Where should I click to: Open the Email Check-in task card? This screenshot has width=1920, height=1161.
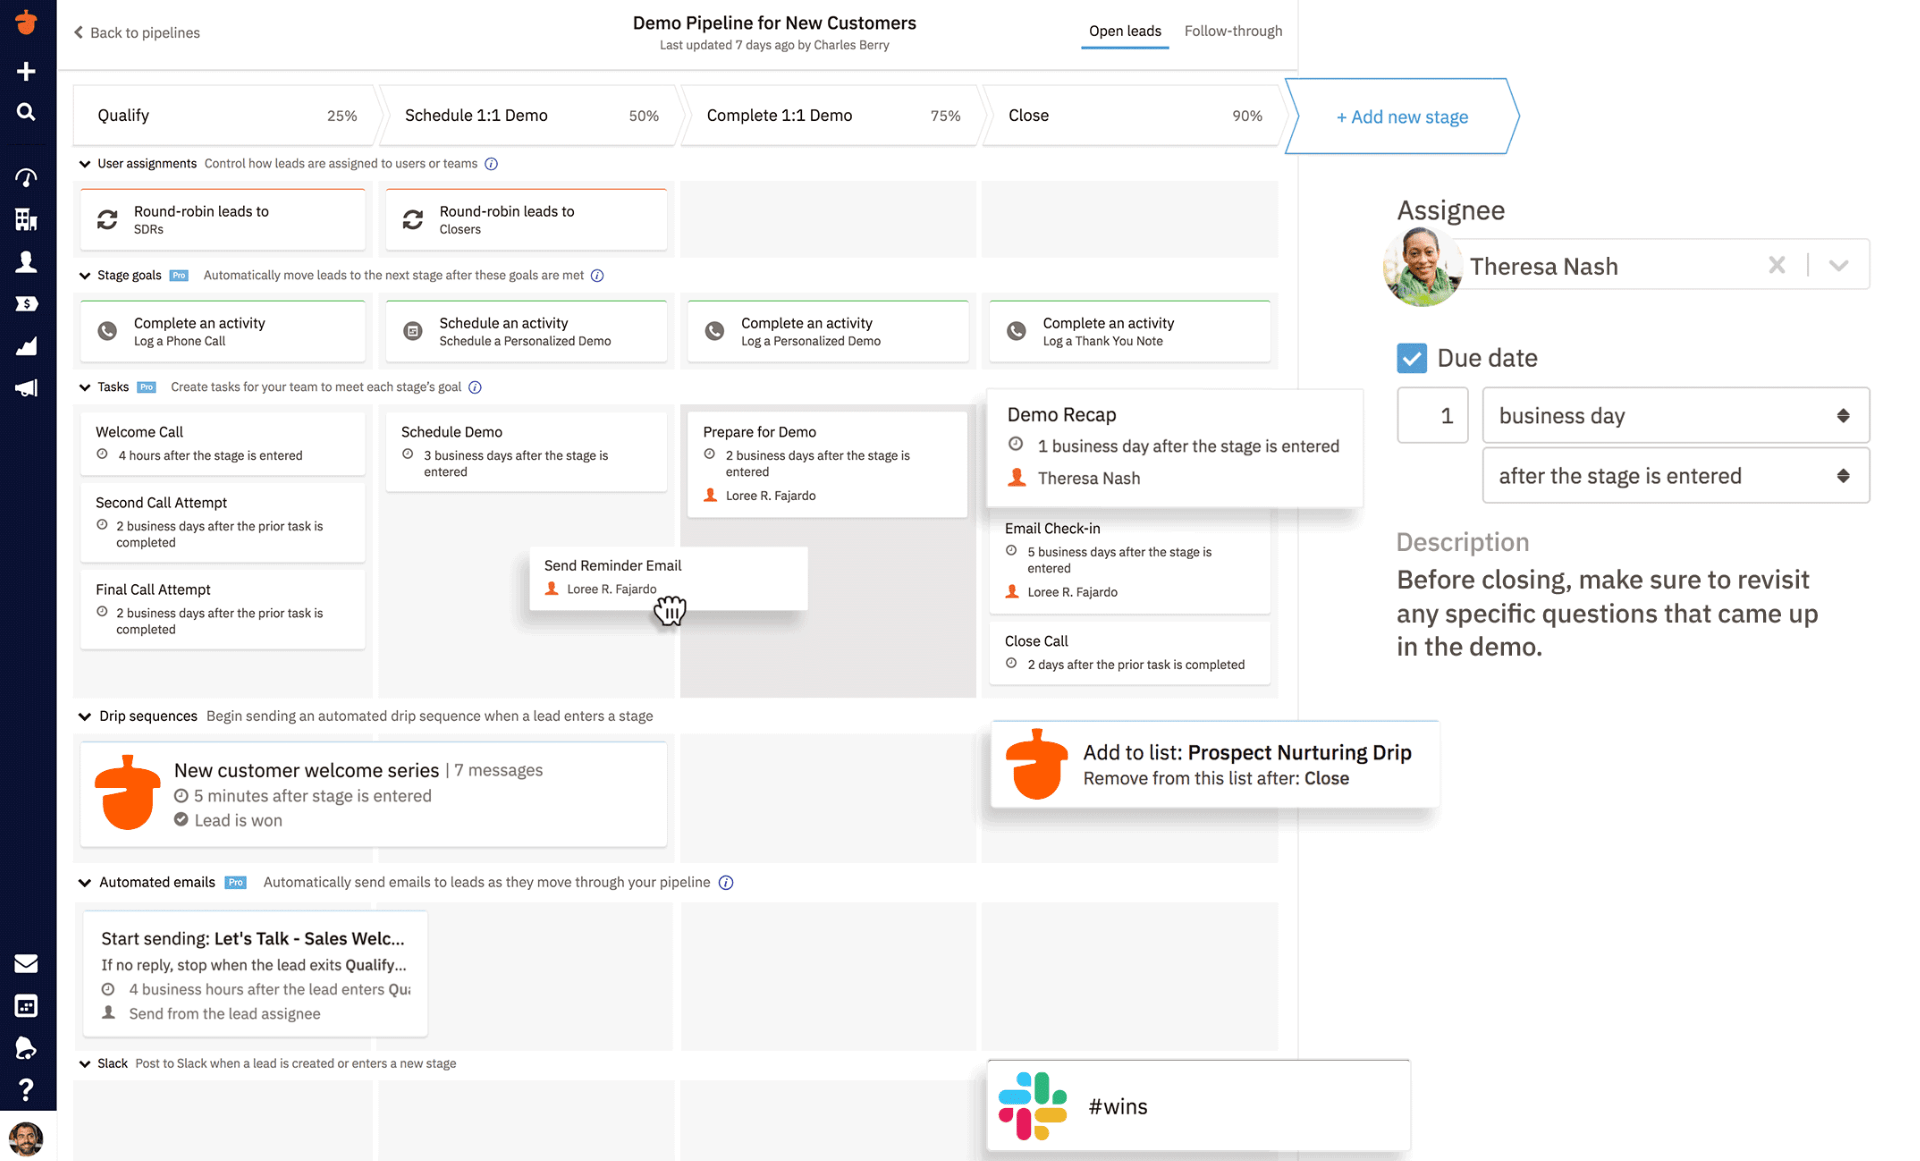pos(1129,560)
